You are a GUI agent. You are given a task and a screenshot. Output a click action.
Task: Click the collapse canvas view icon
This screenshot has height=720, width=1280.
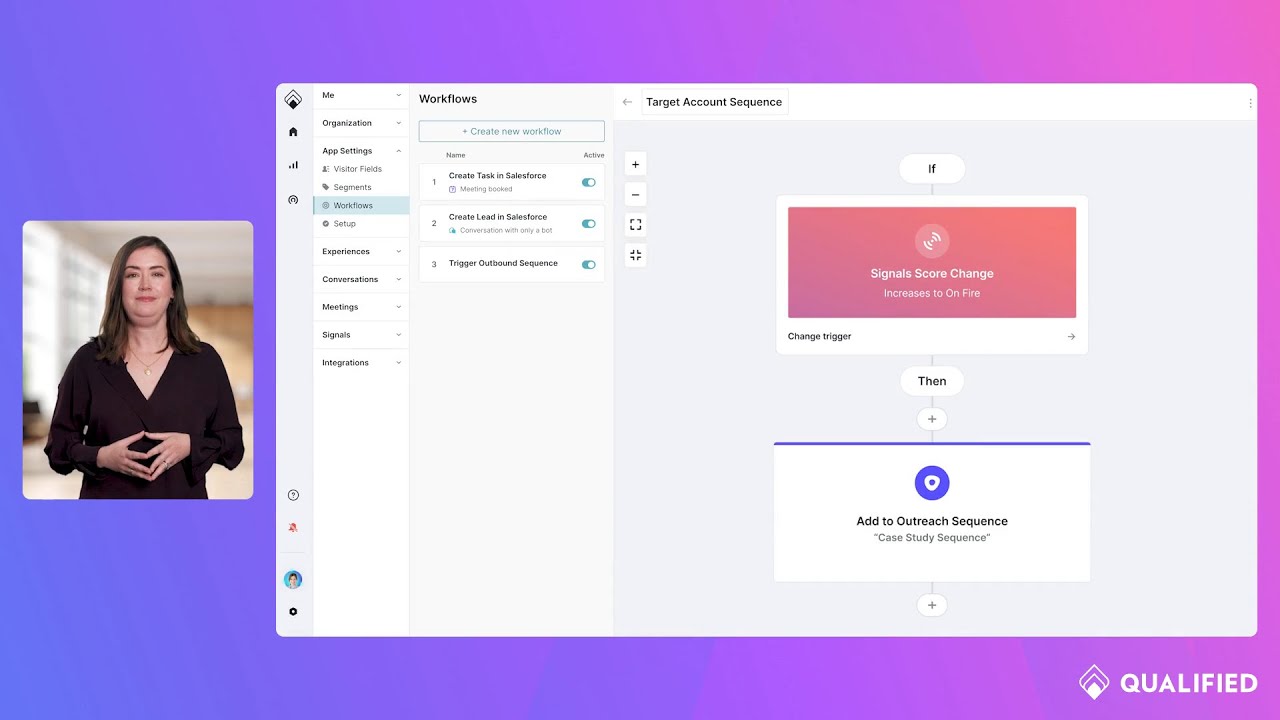[x=635, y=255]
